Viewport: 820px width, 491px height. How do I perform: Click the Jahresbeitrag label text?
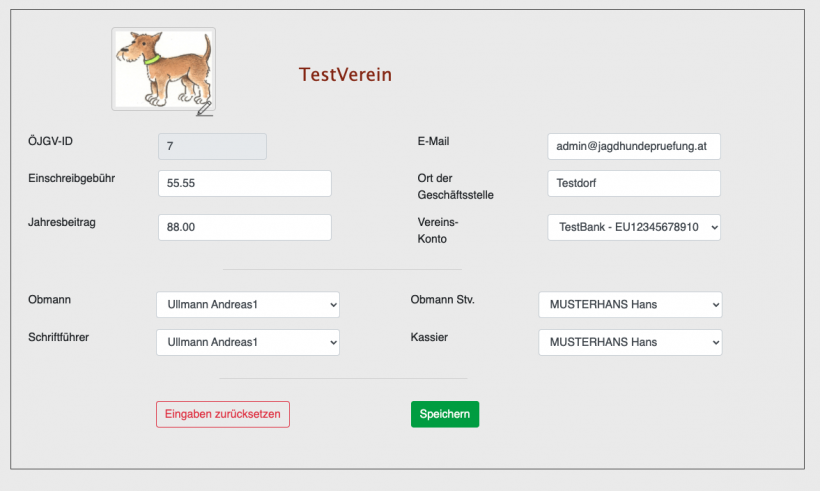pyautogui.click(x=62, y=222)
